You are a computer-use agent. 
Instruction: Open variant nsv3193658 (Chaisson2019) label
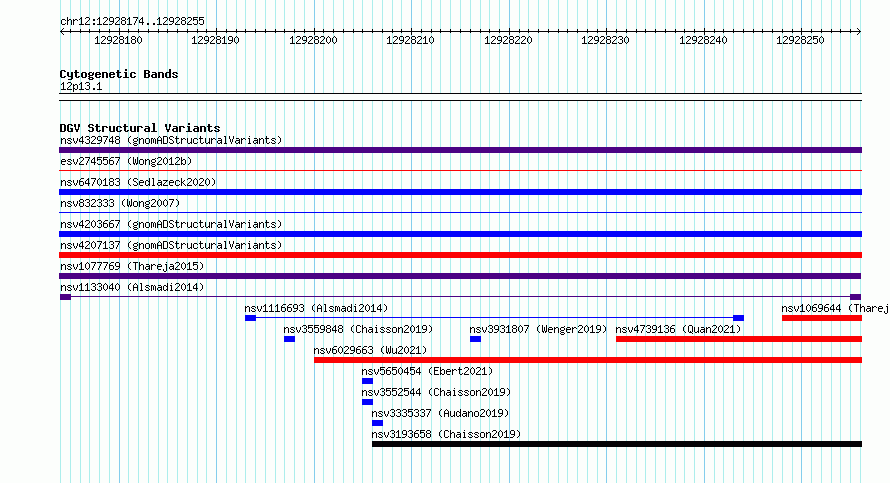coord(446,434)
